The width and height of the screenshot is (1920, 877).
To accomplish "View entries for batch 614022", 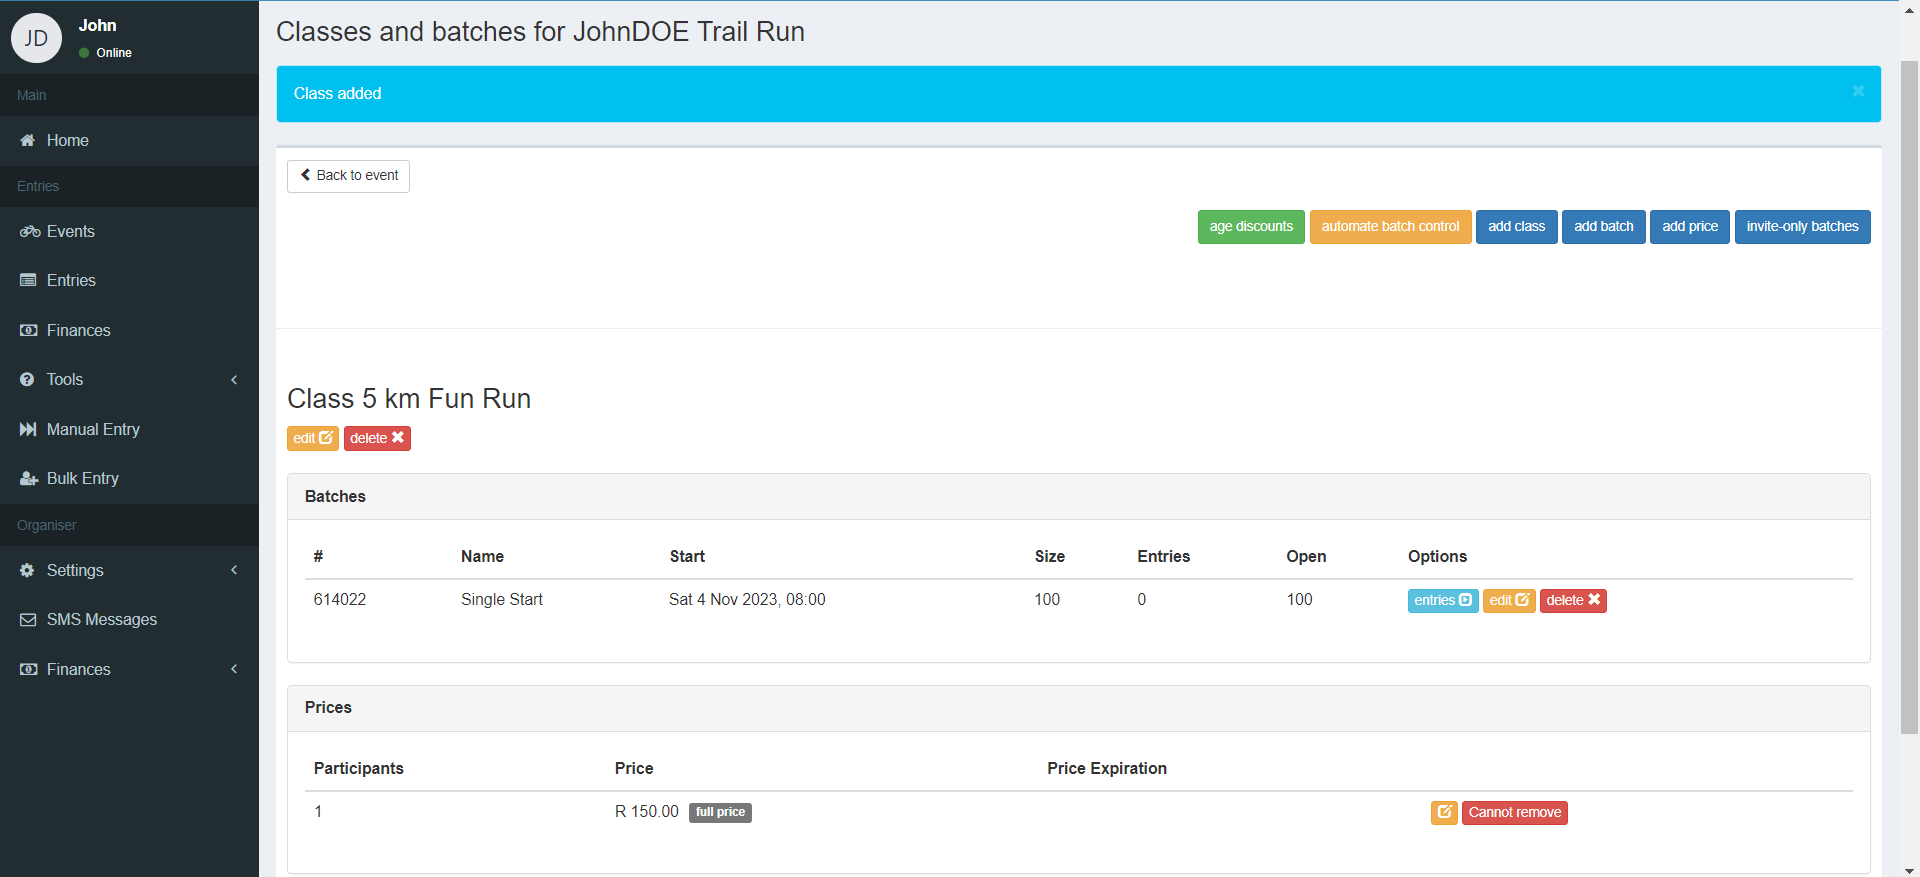I will pyautogui.click(x=1443, y=601).
